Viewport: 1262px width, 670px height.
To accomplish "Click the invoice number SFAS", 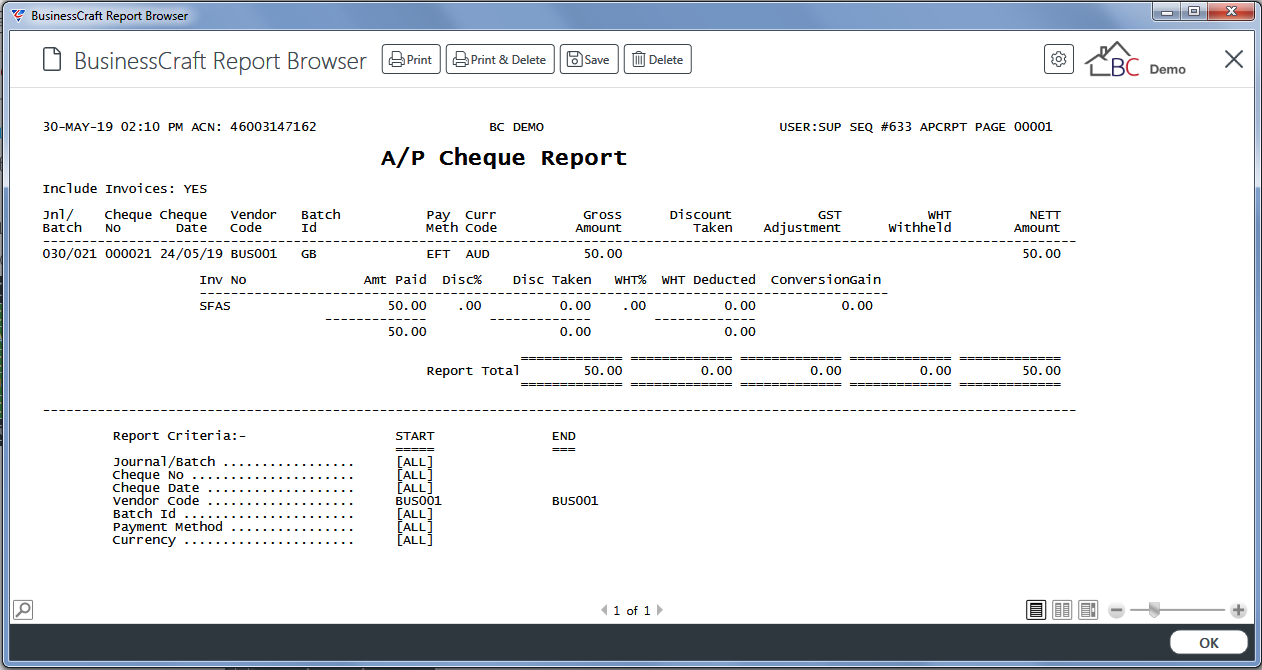I will tap(215, 306).
